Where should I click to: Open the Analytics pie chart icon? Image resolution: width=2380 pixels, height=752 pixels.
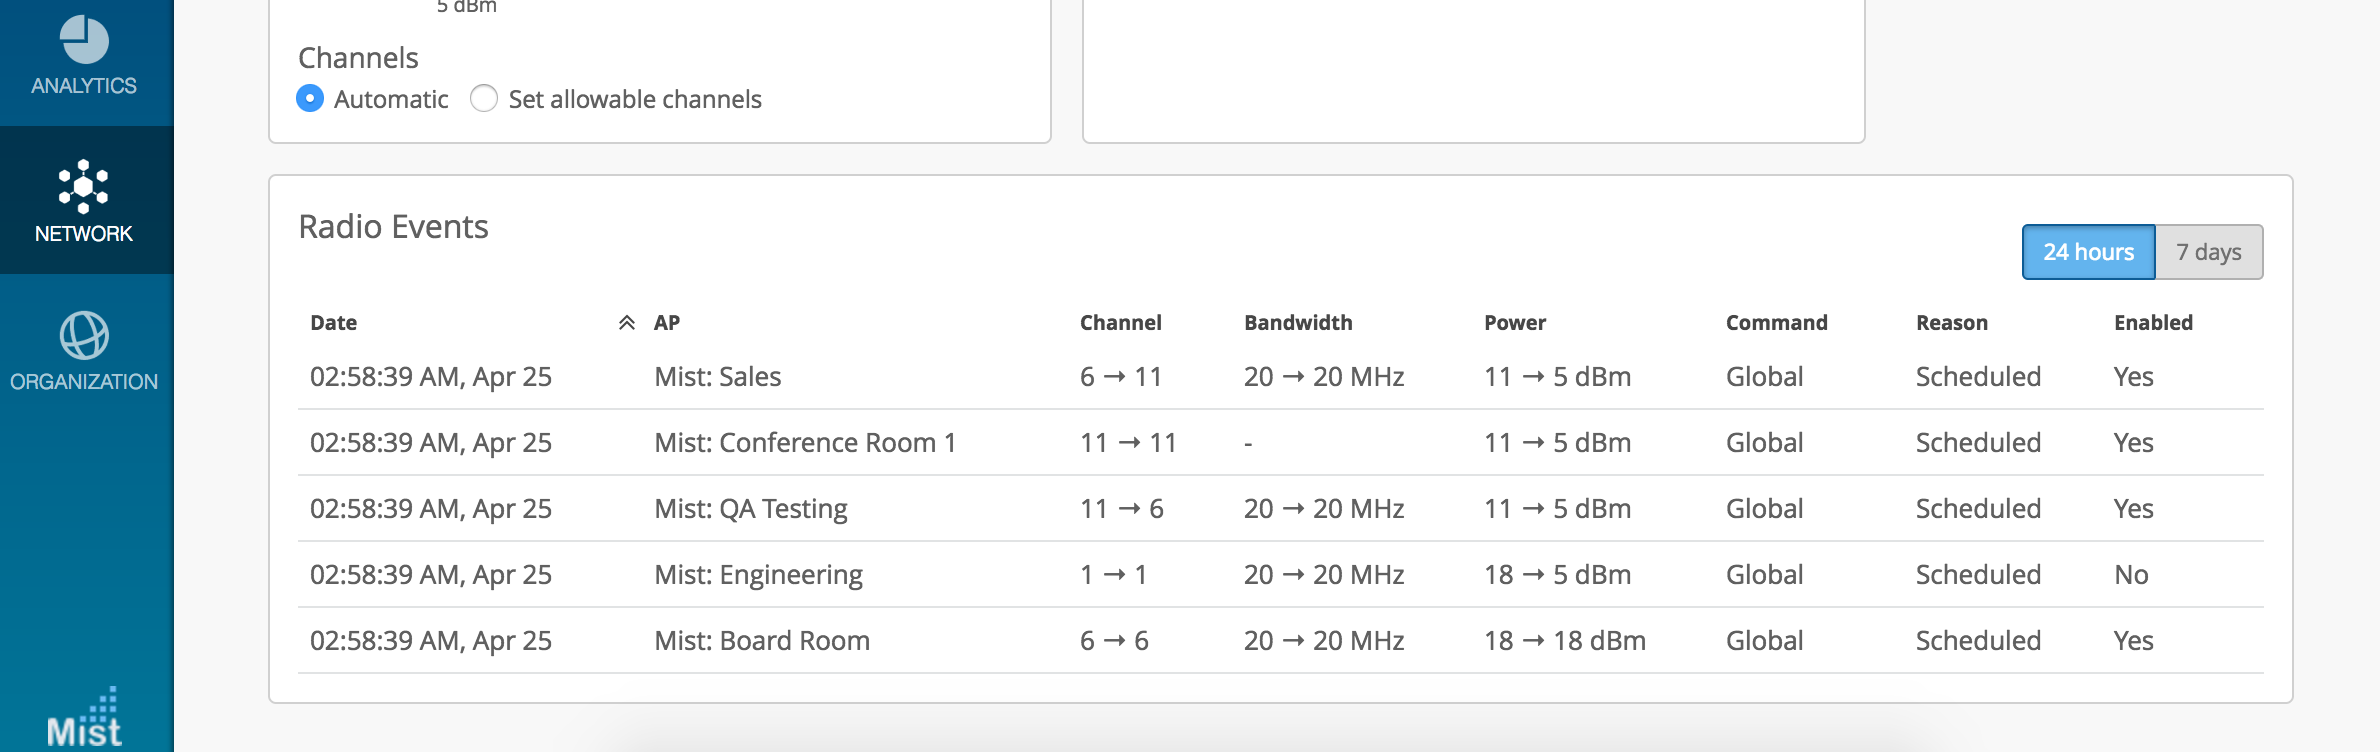84,40
